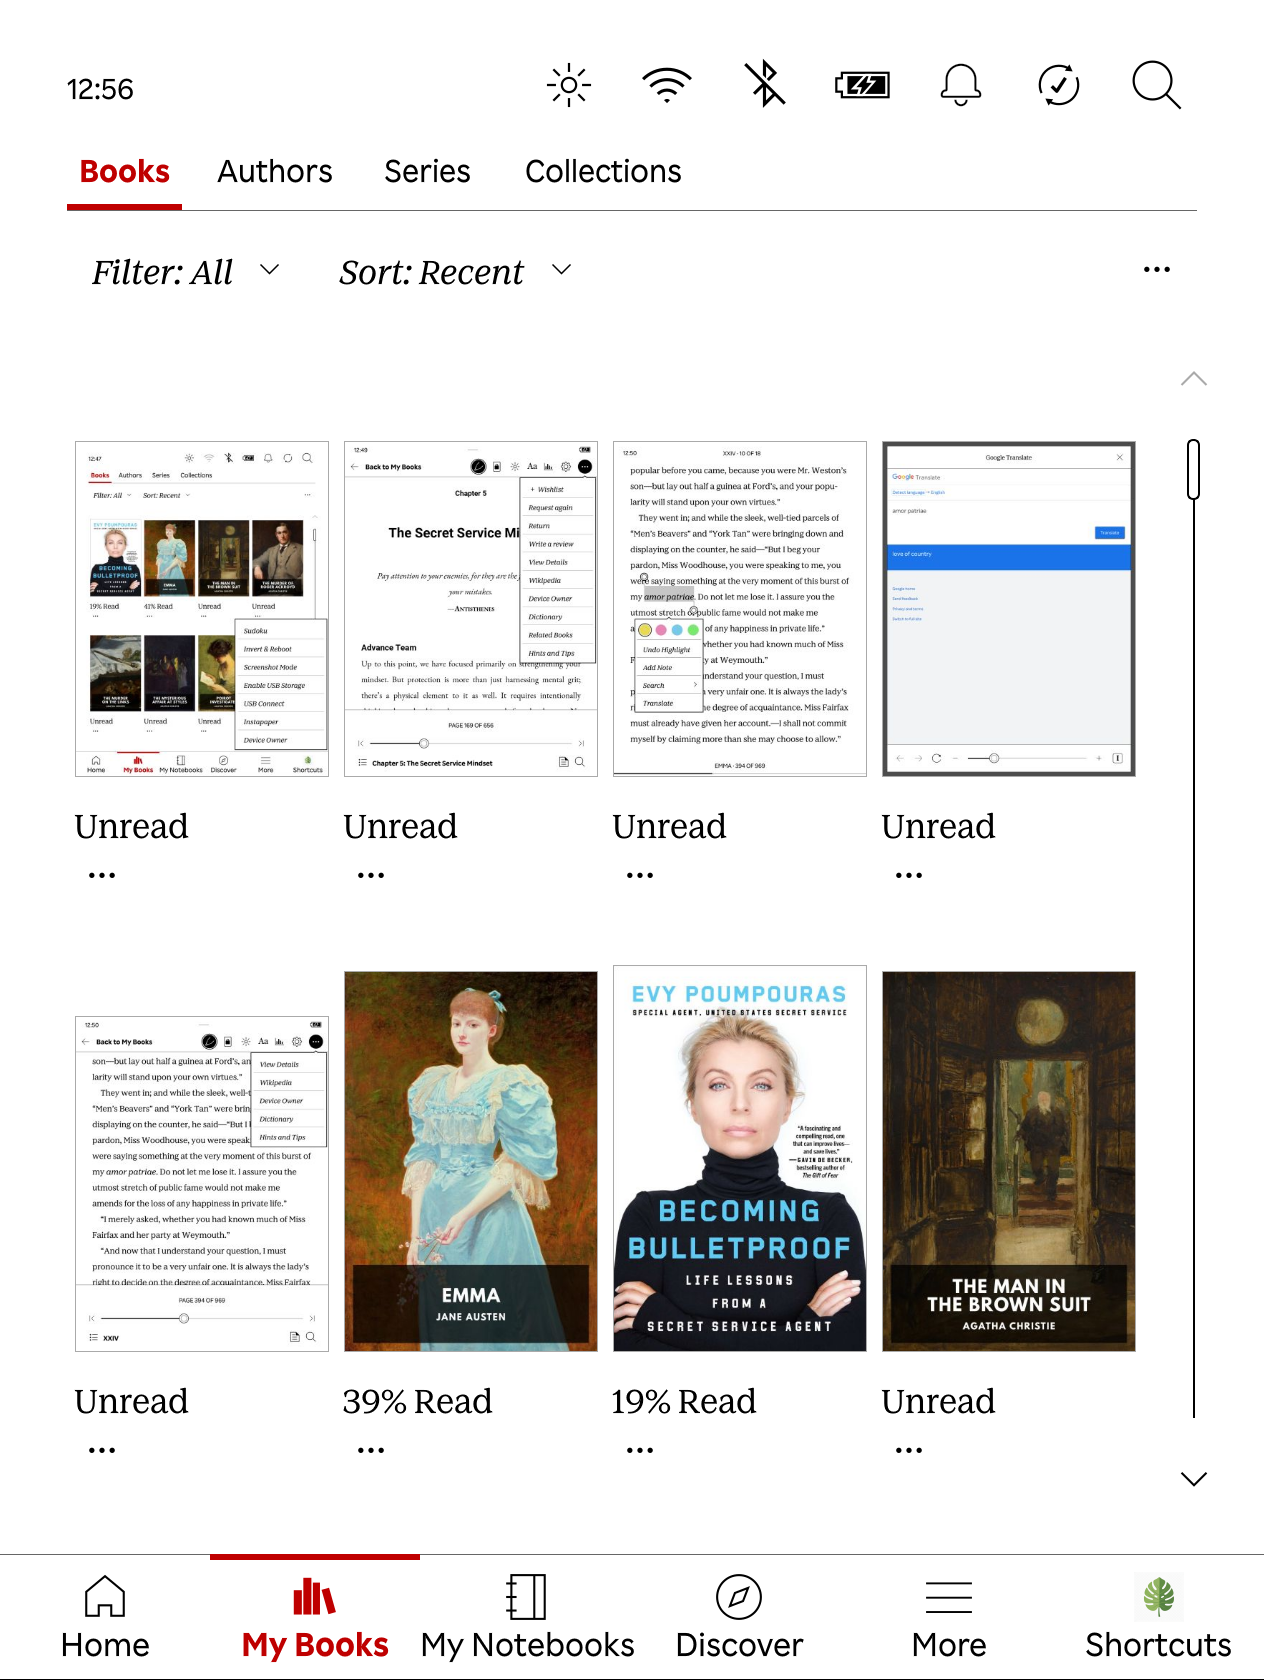
Task: Open brightness settings sun icon
Action: [x=569, y=86]
